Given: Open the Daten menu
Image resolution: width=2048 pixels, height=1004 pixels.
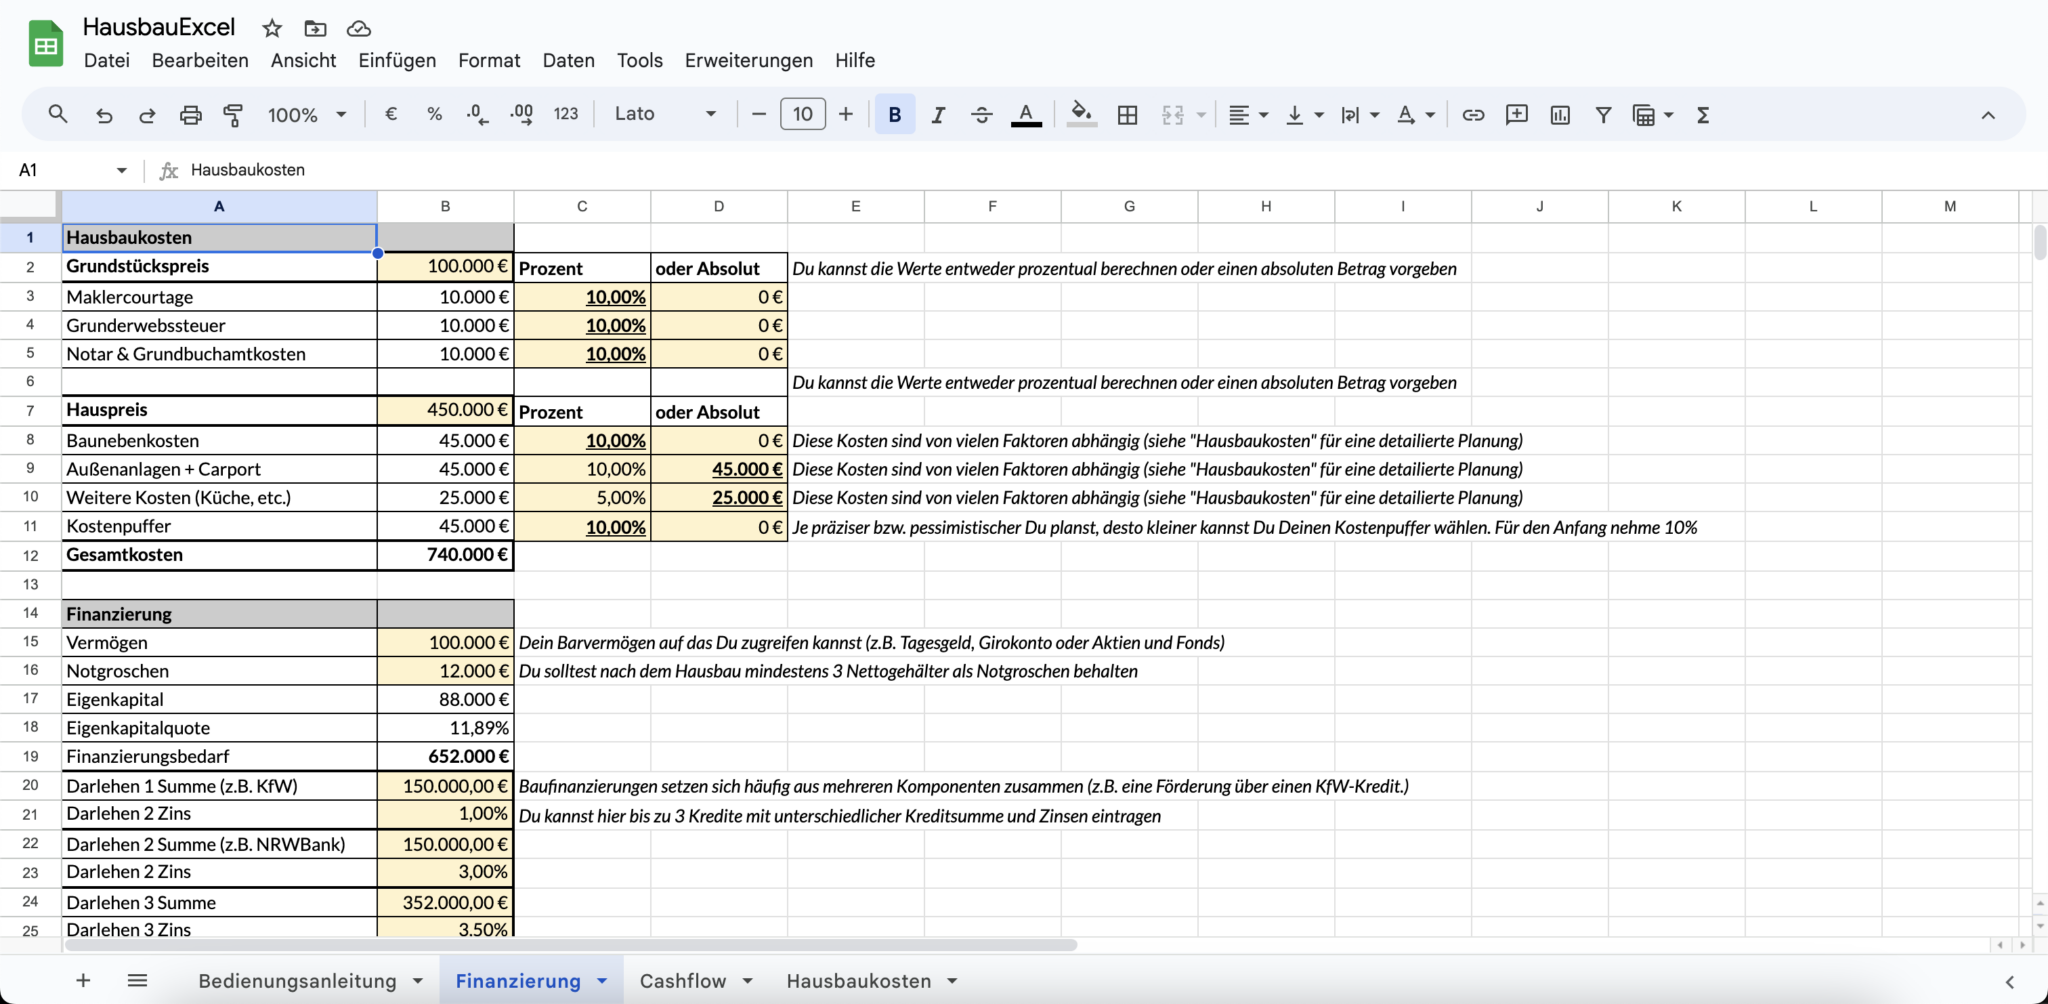Looking at the screenshot, I should click(568, 60).
